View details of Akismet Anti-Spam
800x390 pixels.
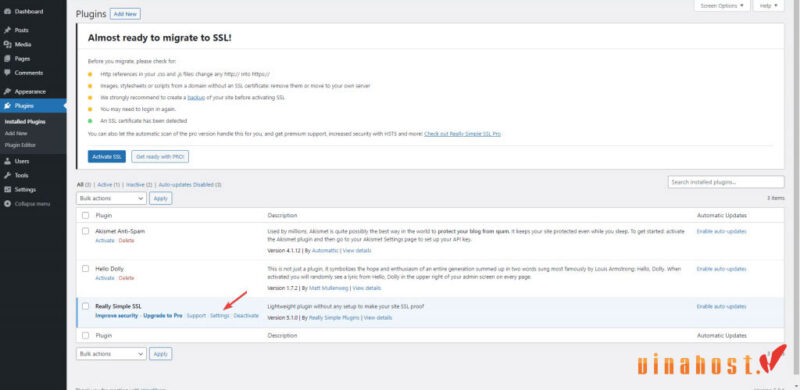pyautogui.click(x=357, y=251)
